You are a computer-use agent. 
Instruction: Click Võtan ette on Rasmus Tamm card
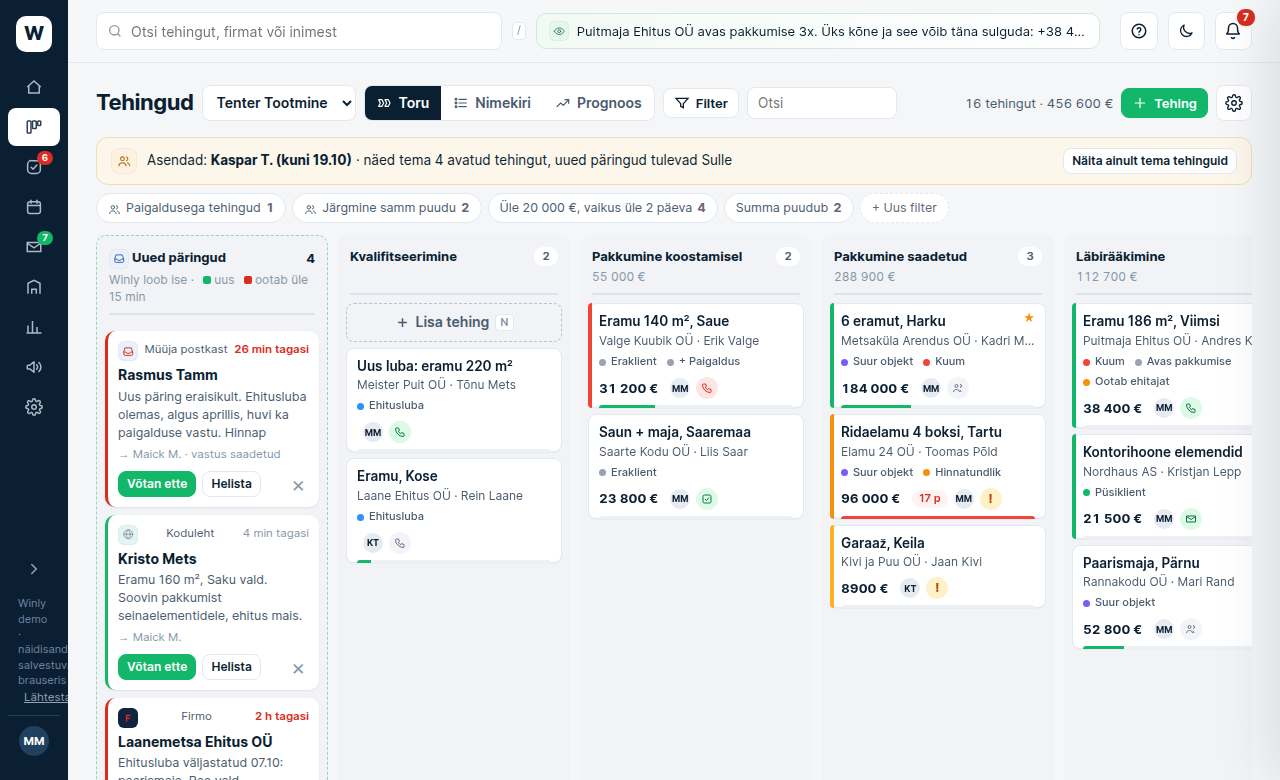[158, 484]
